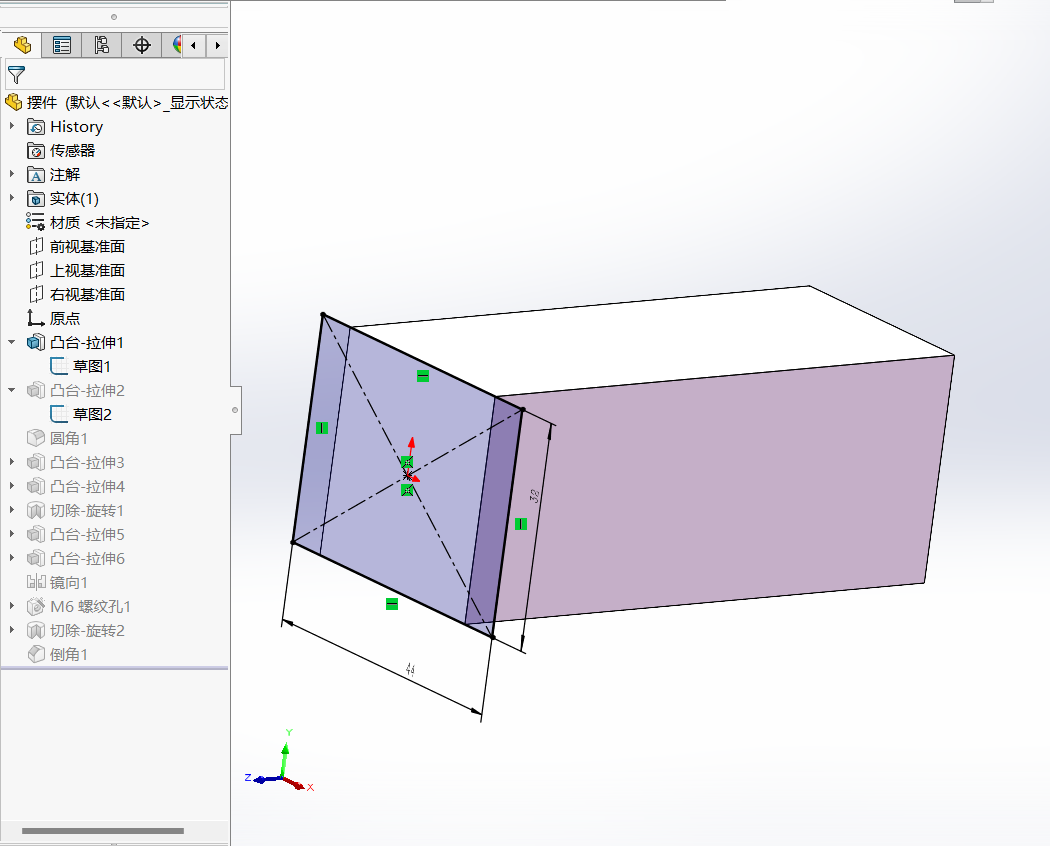Select the 前视基准面 plane icon
Image resolution: width=1050 pixels, height=846 pixels.
pyautogui.click(x=36, y=246)
